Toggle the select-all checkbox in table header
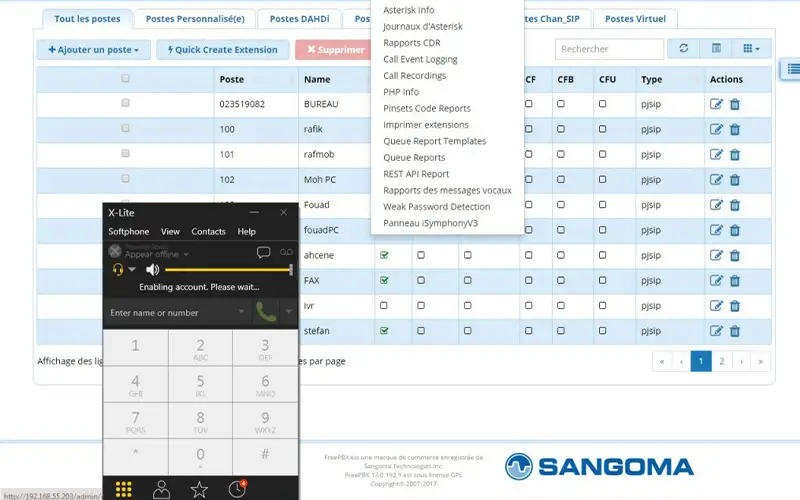The height and width of the screenshot is (500, 800). point(125,79)
